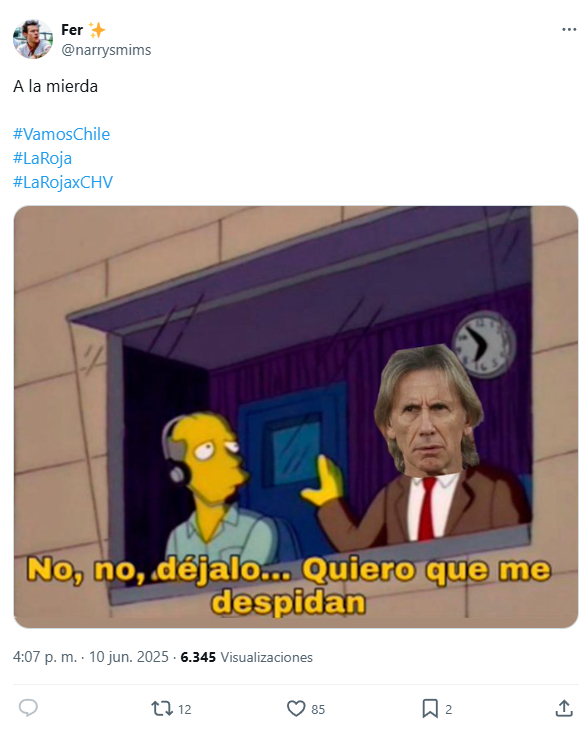The height and width of the screenshot is (736, 587).
Task: Click the repost arrows icon
Action: click(162, 708)
